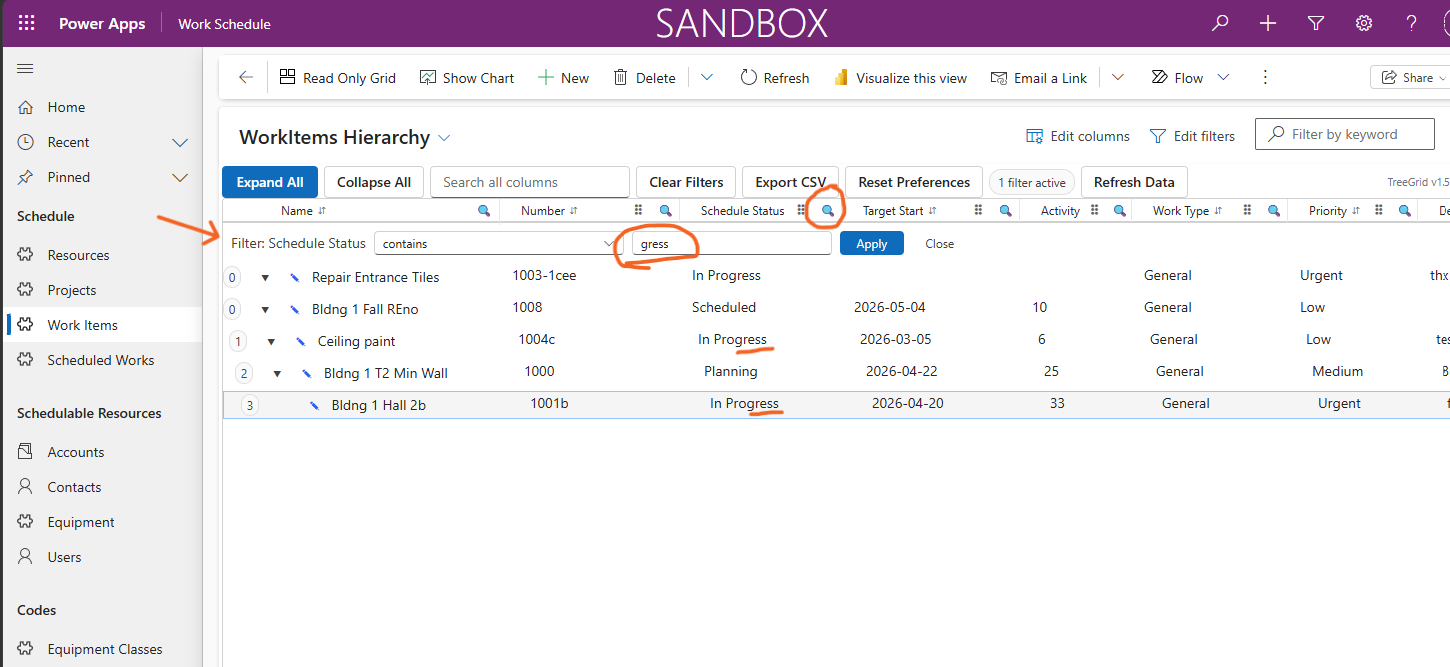This screenshot has height=667, width=1450.
Task: Go back using the arrow button
Action: point(245,77)
